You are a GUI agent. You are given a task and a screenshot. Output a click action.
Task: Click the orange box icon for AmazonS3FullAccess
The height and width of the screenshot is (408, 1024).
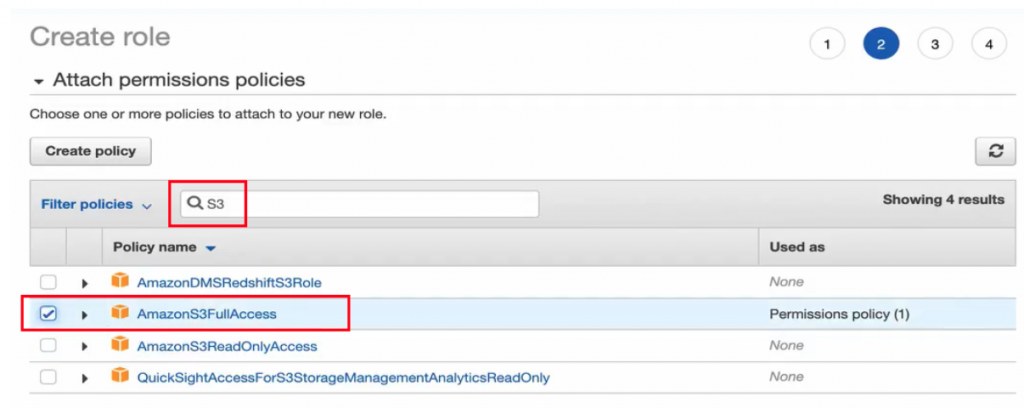coord(120,313)
